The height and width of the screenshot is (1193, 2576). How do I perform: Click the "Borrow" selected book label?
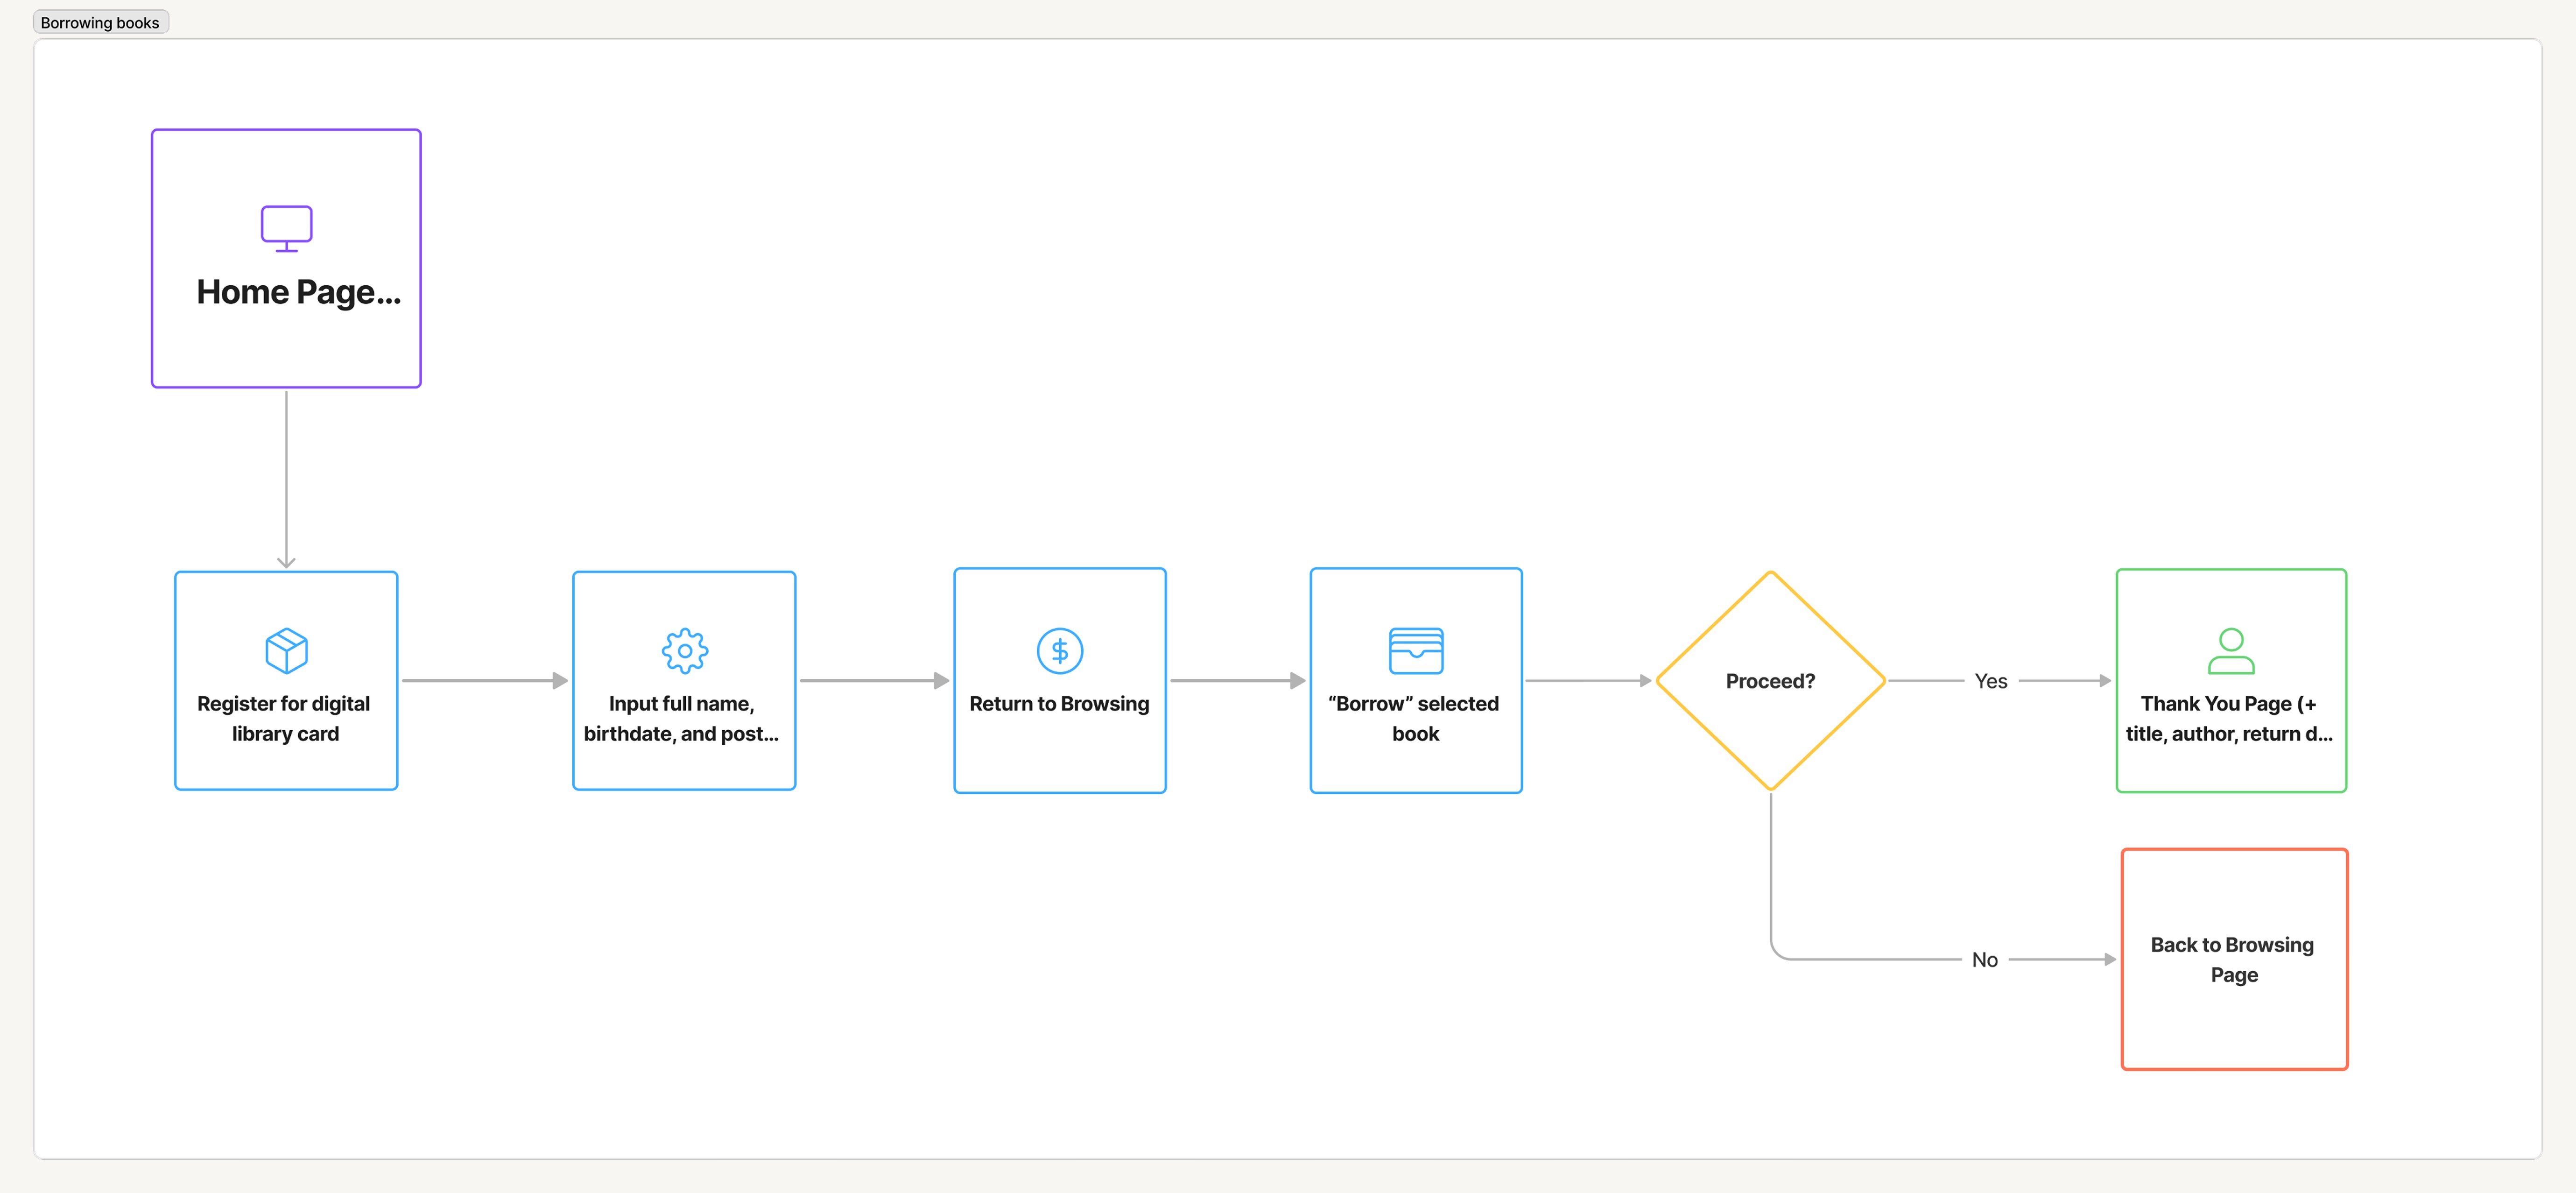pos(1414,718)
